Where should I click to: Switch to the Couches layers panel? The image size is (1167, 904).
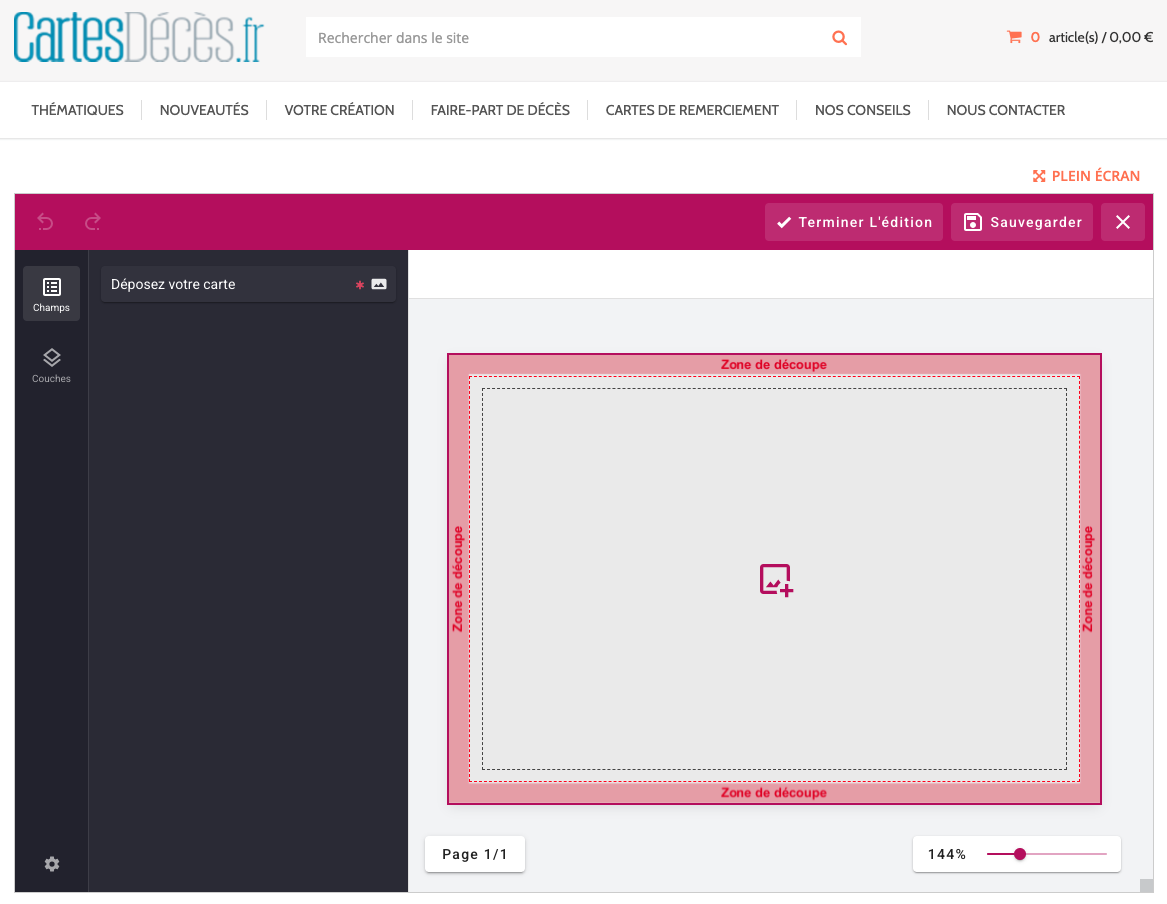coord(51,365)
